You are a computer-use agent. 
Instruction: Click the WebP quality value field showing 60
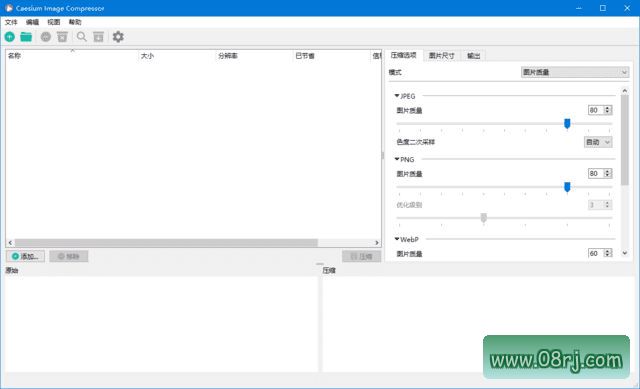(596, 253)
